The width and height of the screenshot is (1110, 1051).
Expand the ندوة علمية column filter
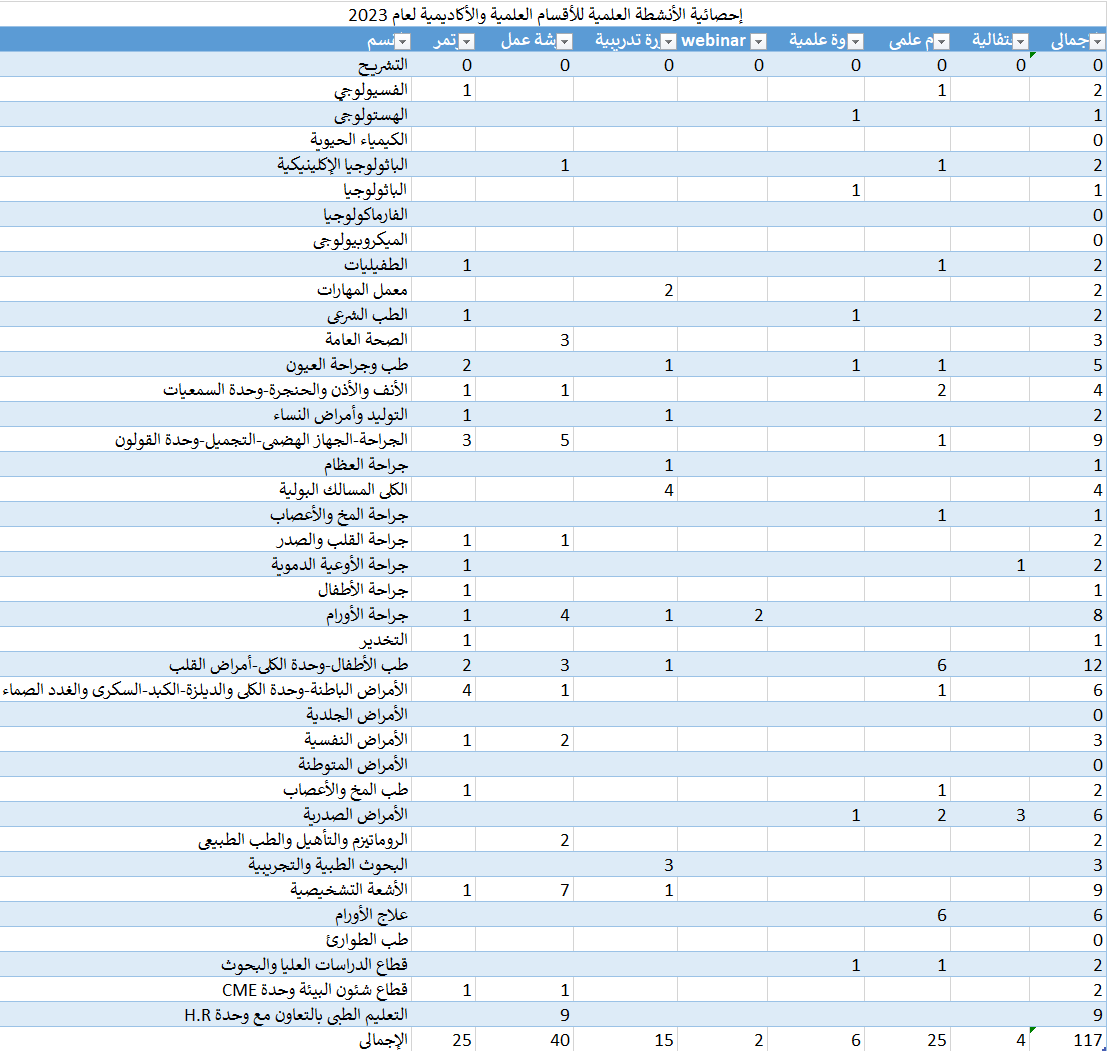pos(855,41)
